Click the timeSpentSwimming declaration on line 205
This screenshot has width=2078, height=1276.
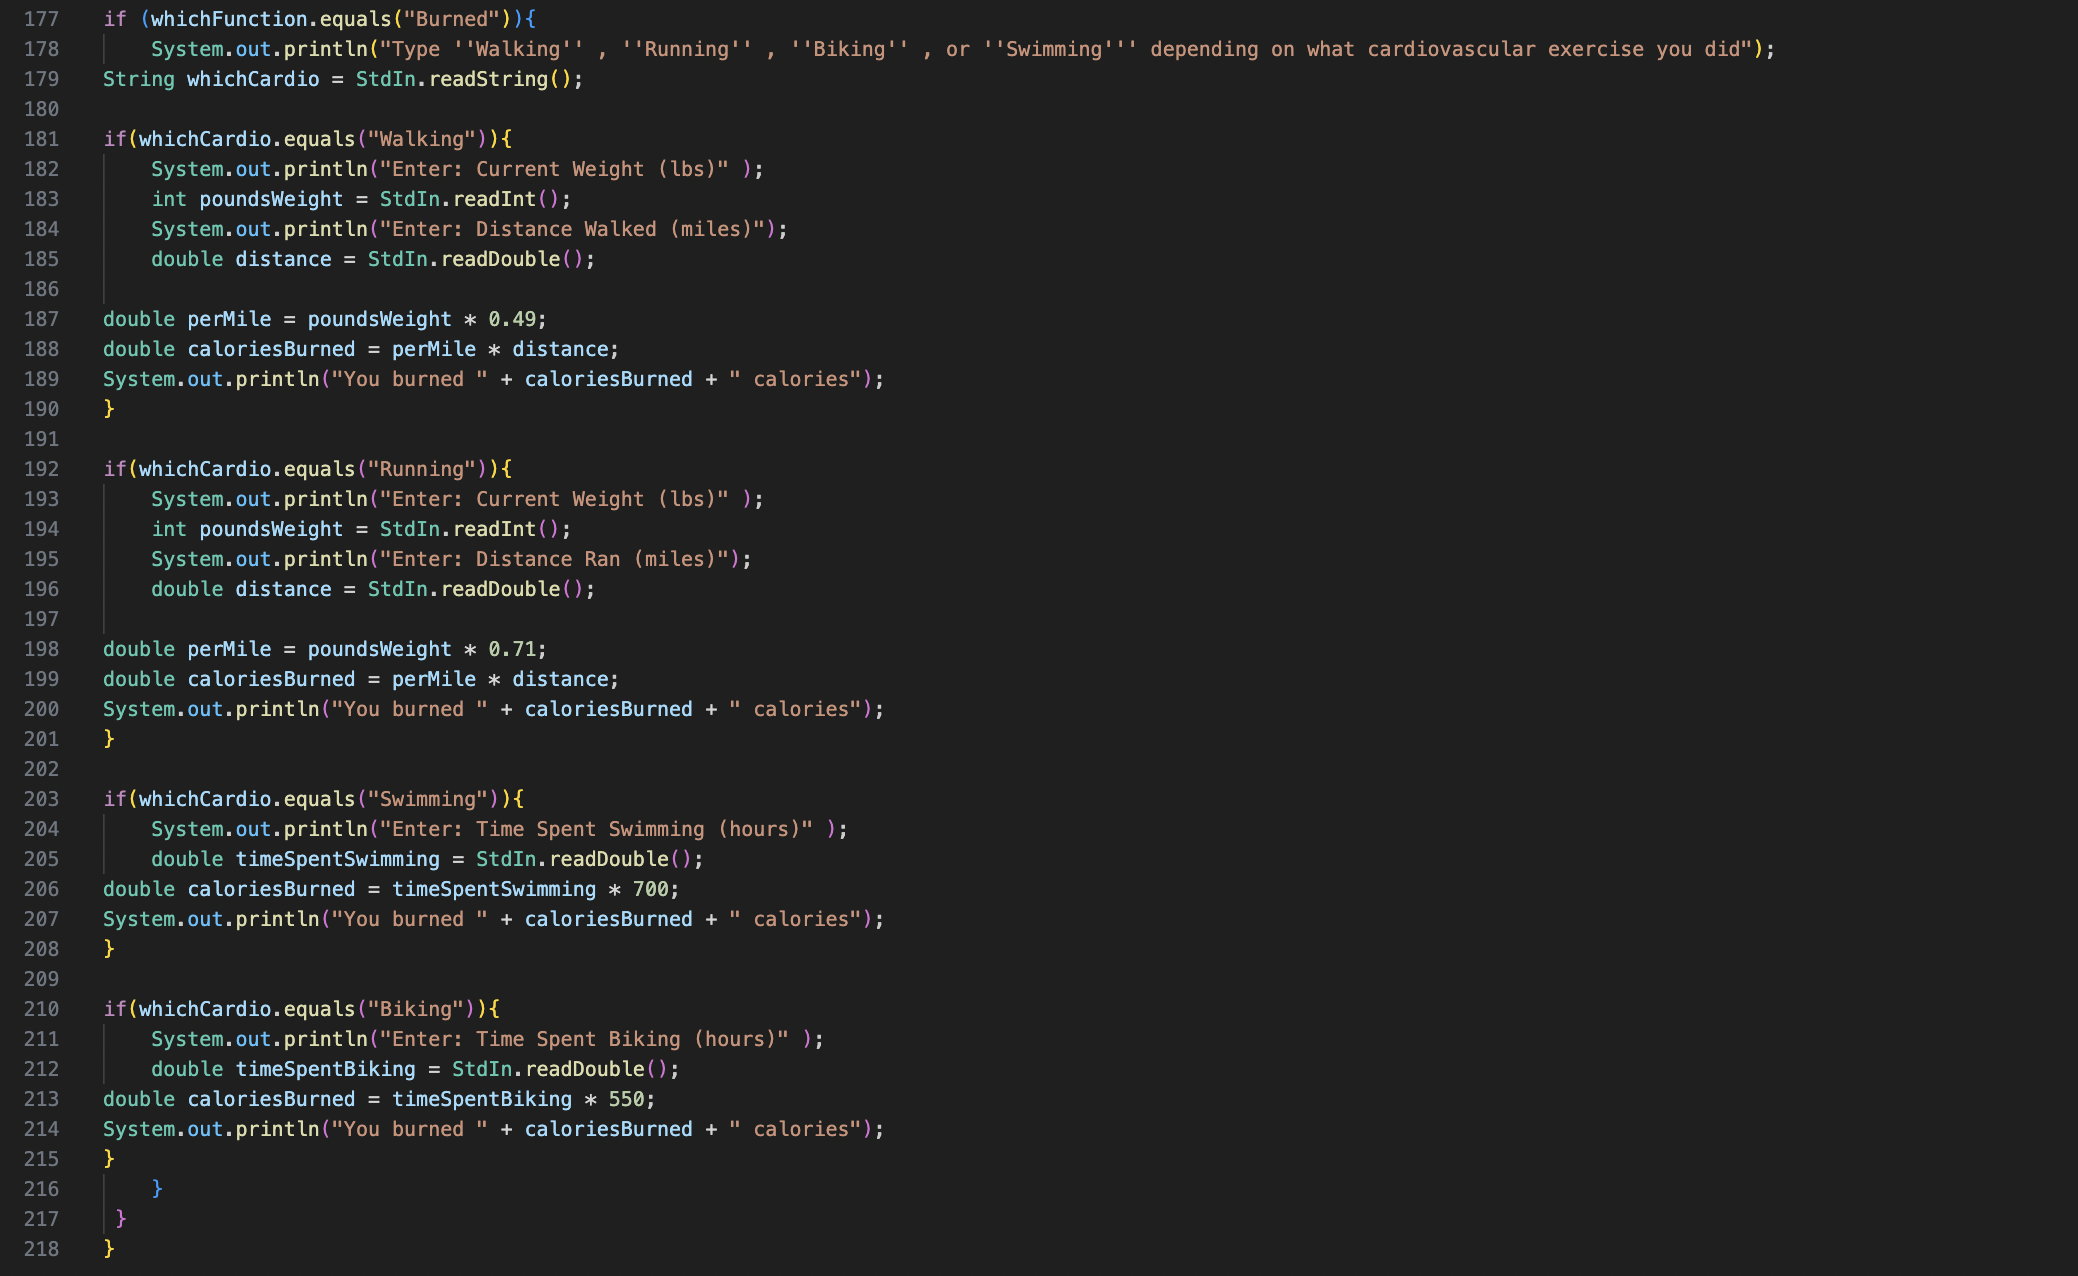coord(337,859)
